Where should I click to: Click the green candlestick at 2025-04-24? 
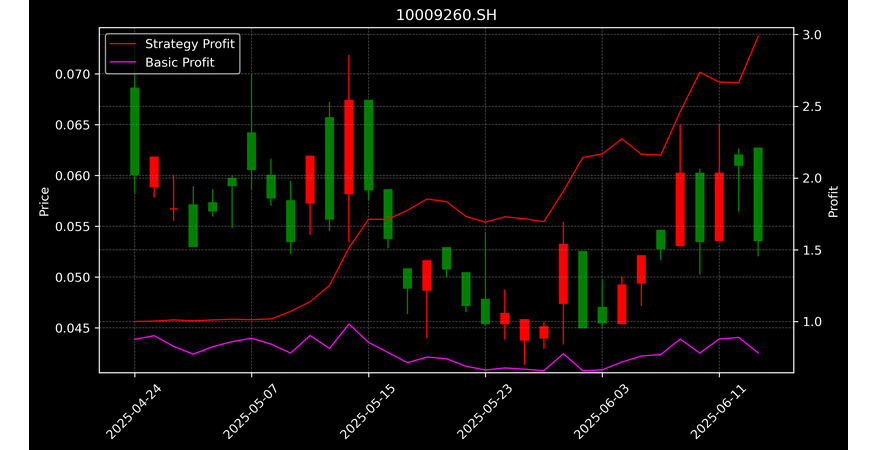[x=134, y=132]
